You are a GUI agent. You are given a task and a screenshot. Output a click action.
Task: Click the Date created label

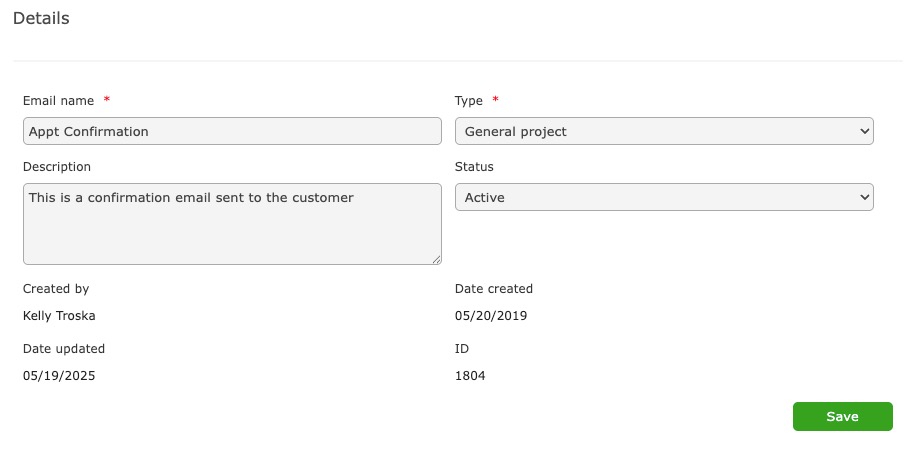493,289
